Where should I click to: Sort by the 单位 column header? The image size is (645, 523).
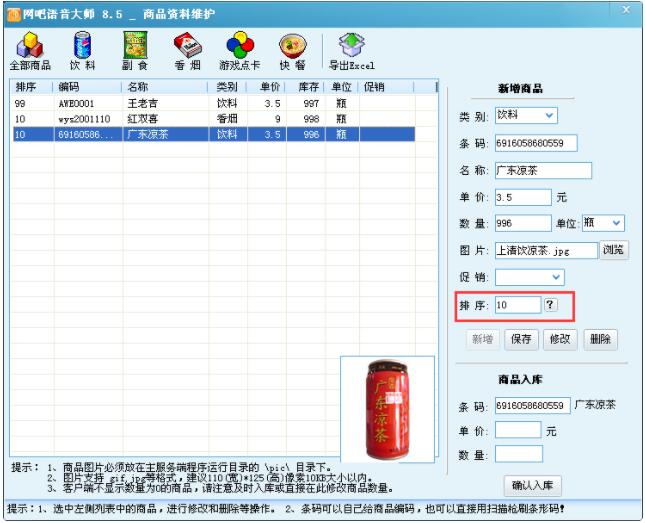tap(342, 87)
